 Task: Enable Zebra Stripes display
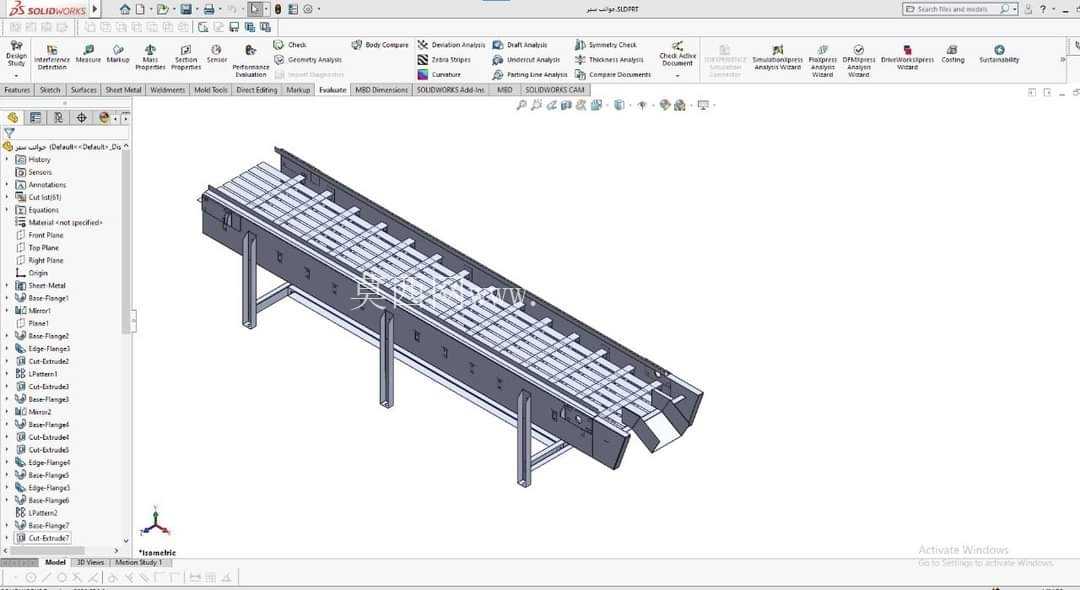click(444, 60)
